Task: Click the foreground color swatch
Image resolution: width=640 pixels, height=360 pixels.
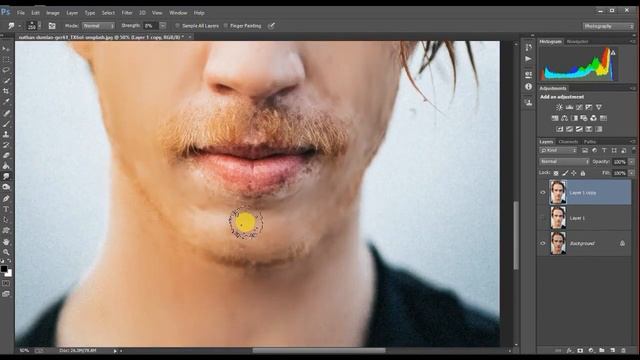Action: (x=4, y=269)
